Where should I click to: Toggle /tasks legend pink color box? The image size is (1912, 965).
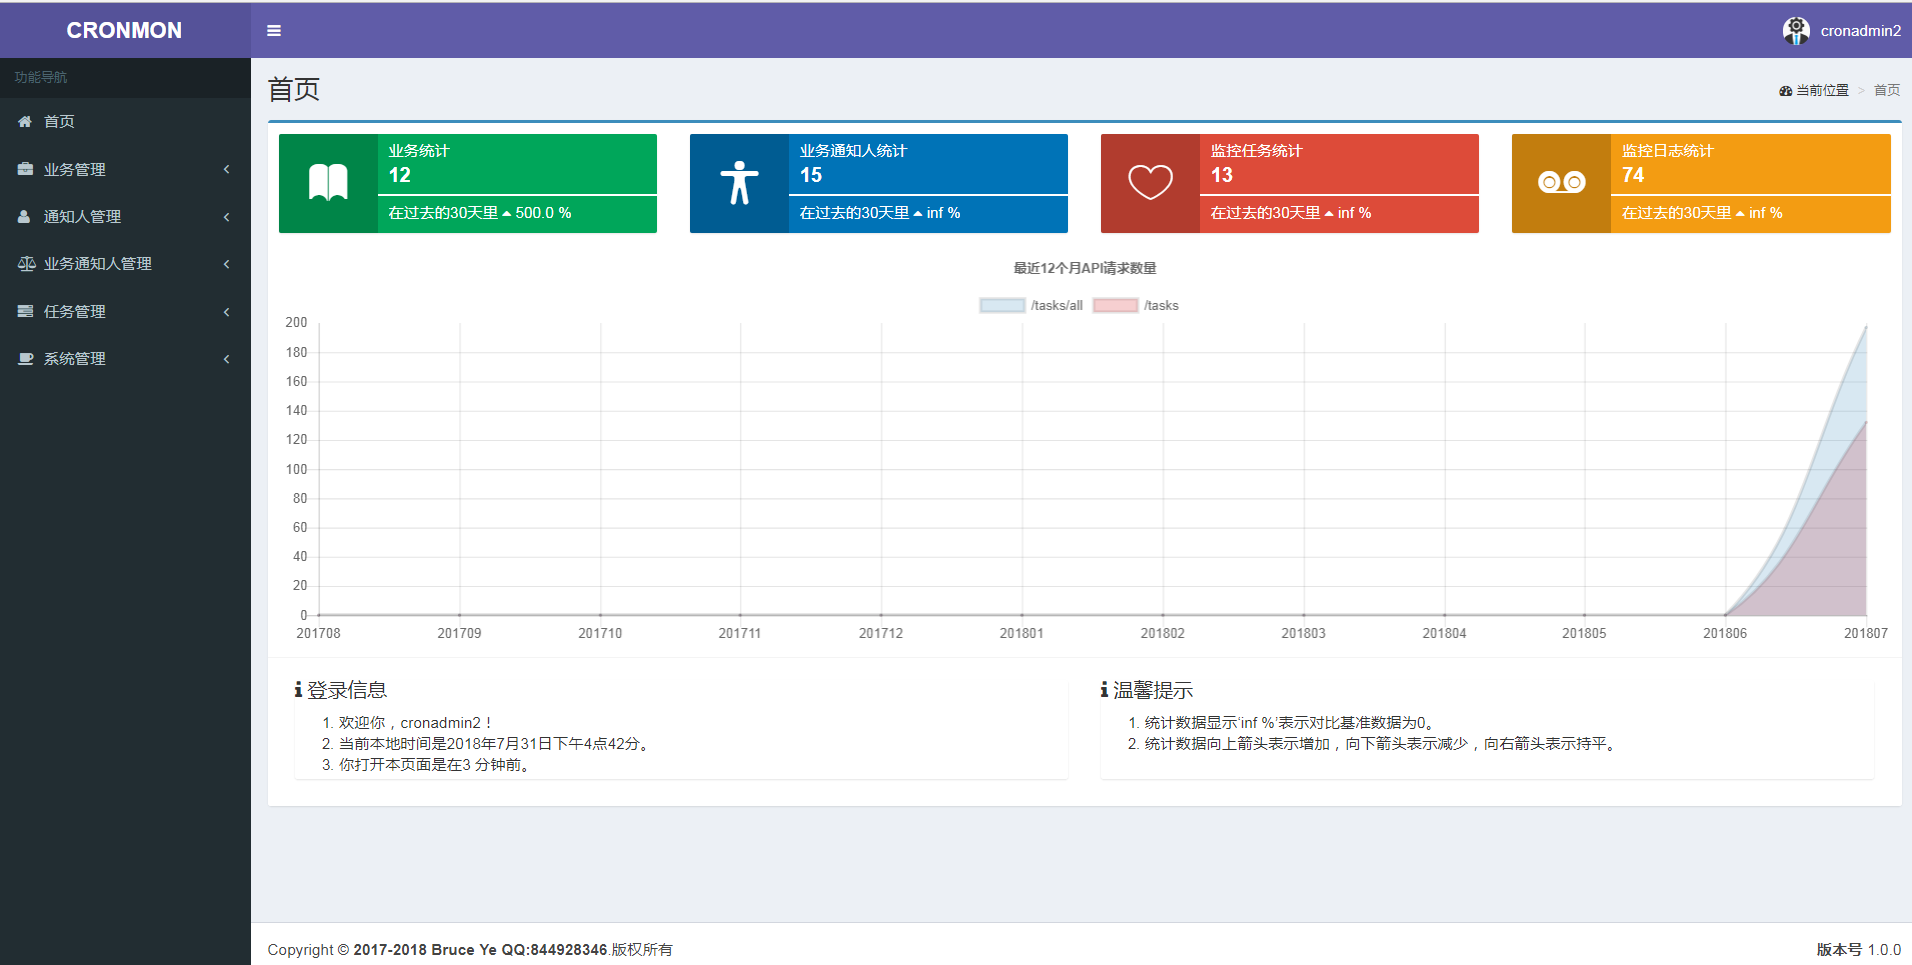coord(1115,305)
